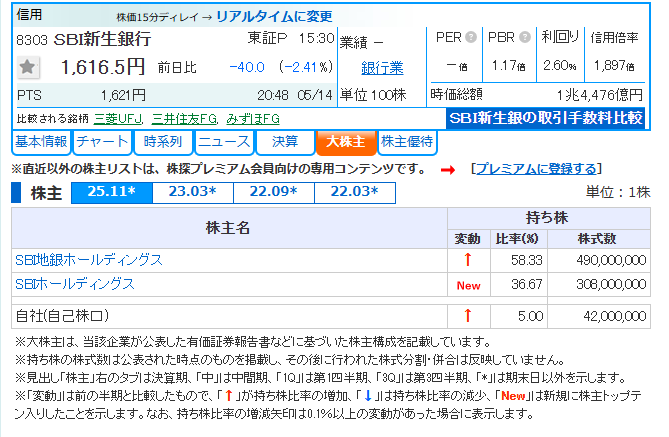Screen dimensions: 669x437
Task: Add SBI新生銀行 to favorites with star icon
Action: pos(28,67)
